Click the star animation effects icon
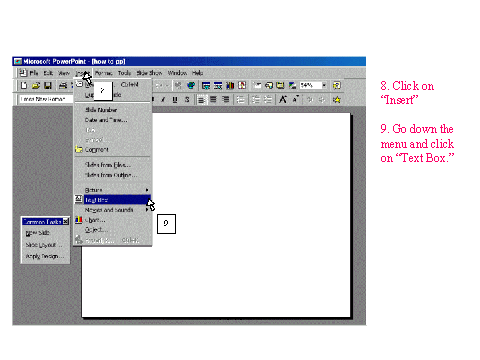This screenshot has width=480, height=360. point(337,99)
